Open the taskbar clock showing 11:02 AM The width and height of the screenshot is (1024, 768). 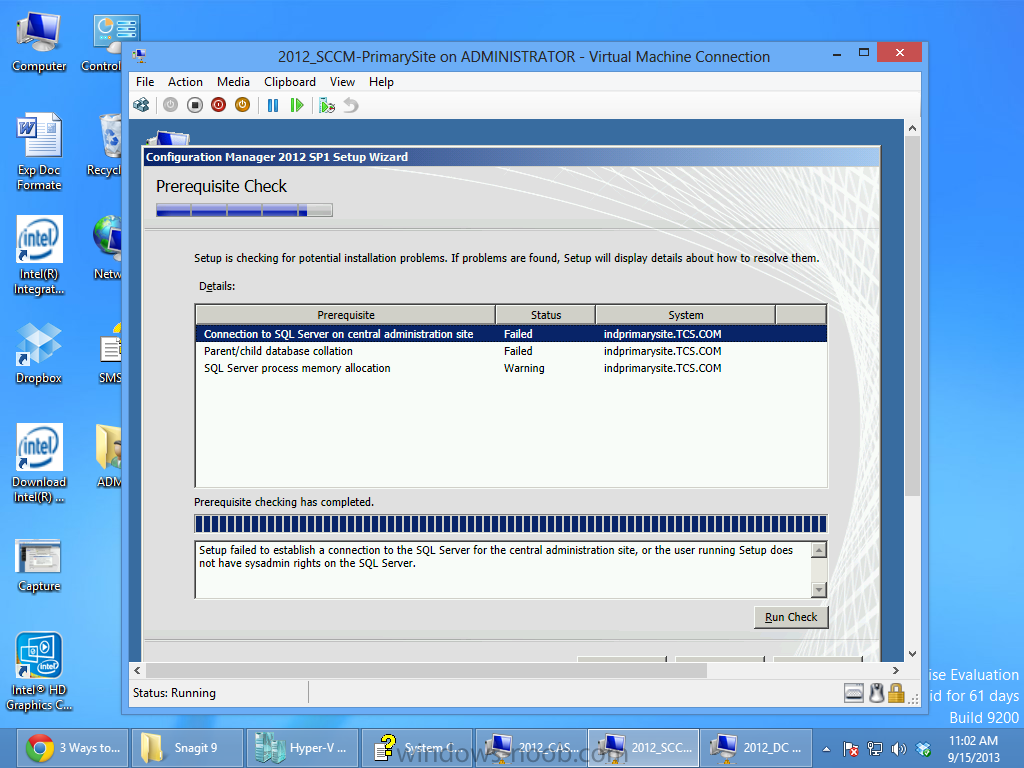[x=973, y=749]
